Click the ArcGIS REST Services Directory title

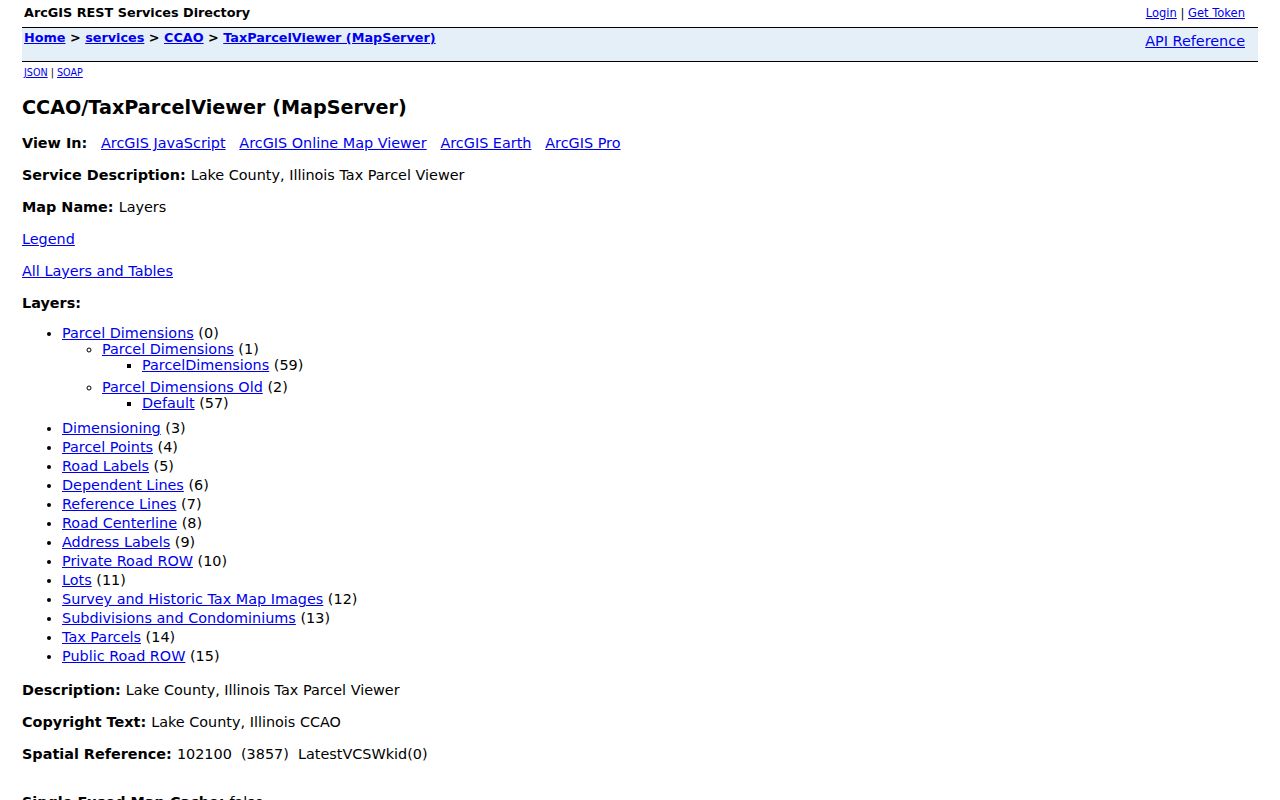137,13
